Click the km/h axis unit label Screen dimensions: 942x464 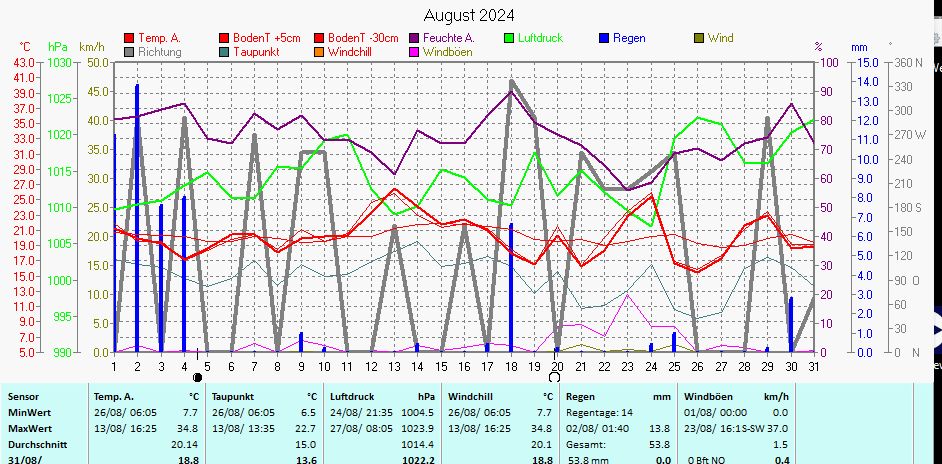[x=91, y=47]
